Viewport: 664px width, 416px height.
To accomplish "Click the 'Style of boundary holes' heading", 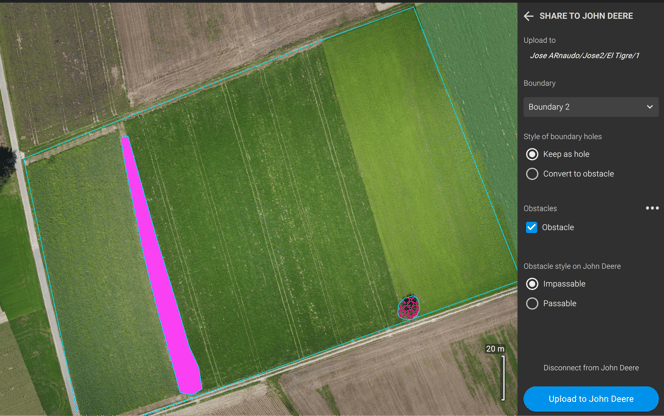I will pos(563,136).
